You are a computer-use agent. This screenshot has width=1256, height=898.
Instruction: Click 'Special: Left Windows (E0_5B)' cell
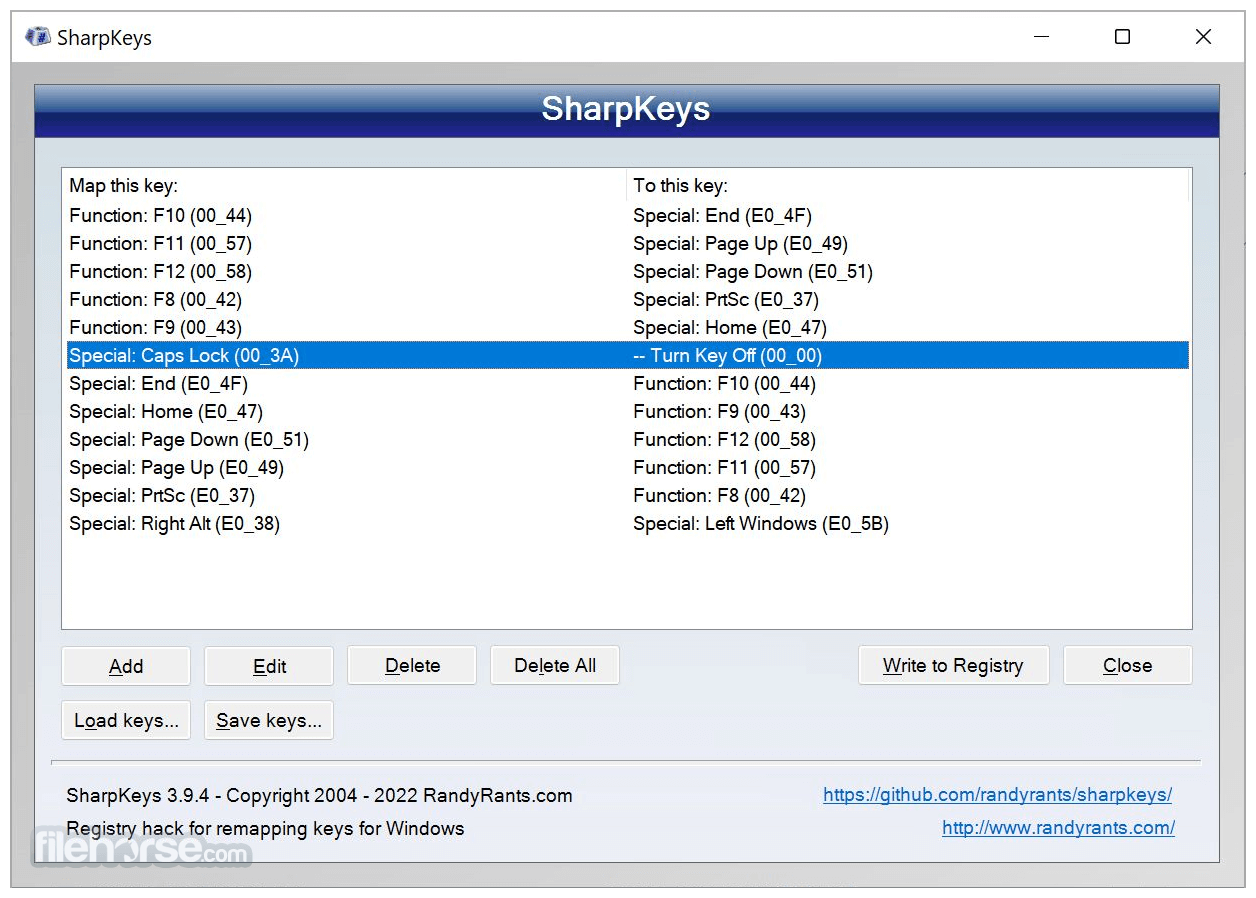pyautogui.click(x=761, y=523)
